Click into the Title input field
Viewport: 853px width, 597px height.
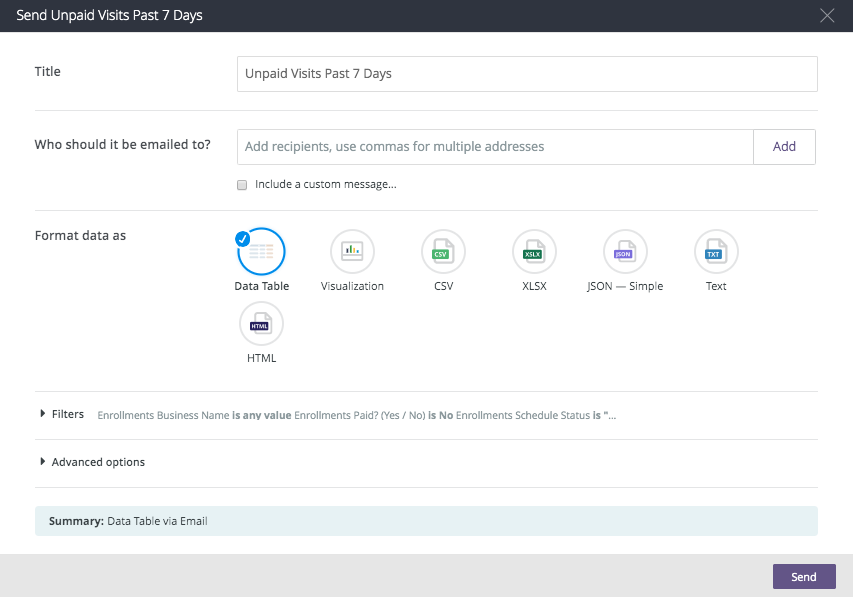pos(527,74)
